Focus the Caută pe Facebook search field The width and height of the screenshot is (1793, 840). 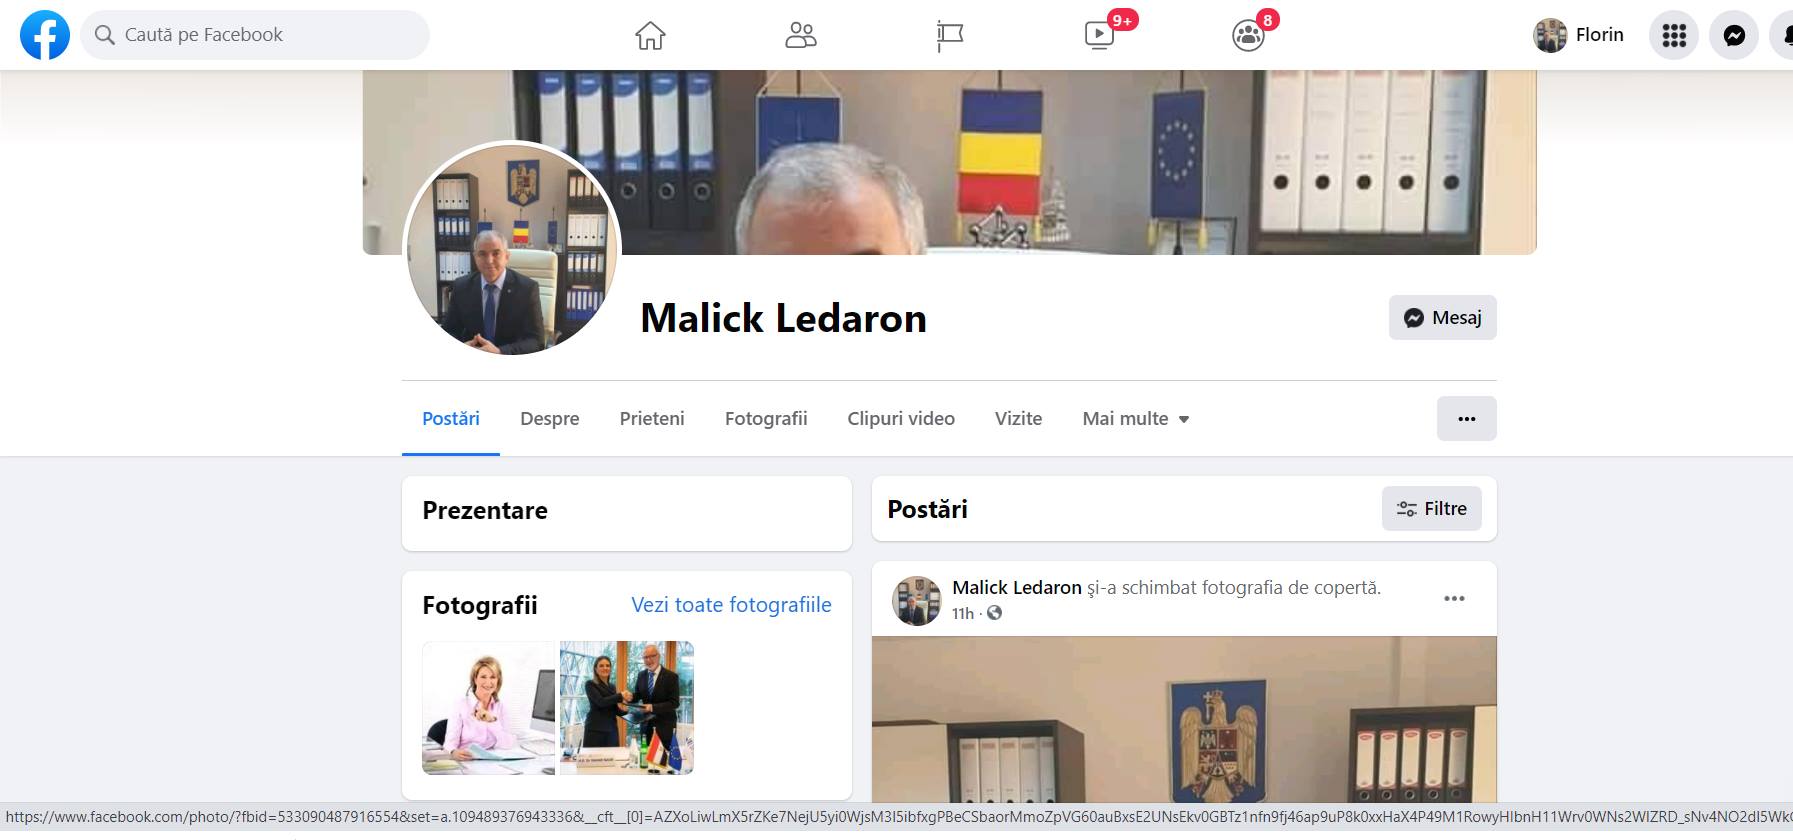pos(255,35)
